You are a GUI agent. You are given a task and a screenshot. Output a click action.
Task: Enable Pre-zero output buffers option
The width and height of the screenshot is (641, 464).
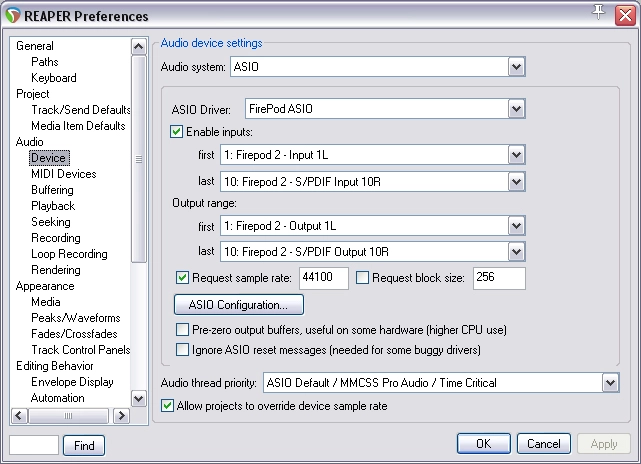[182, 329]
